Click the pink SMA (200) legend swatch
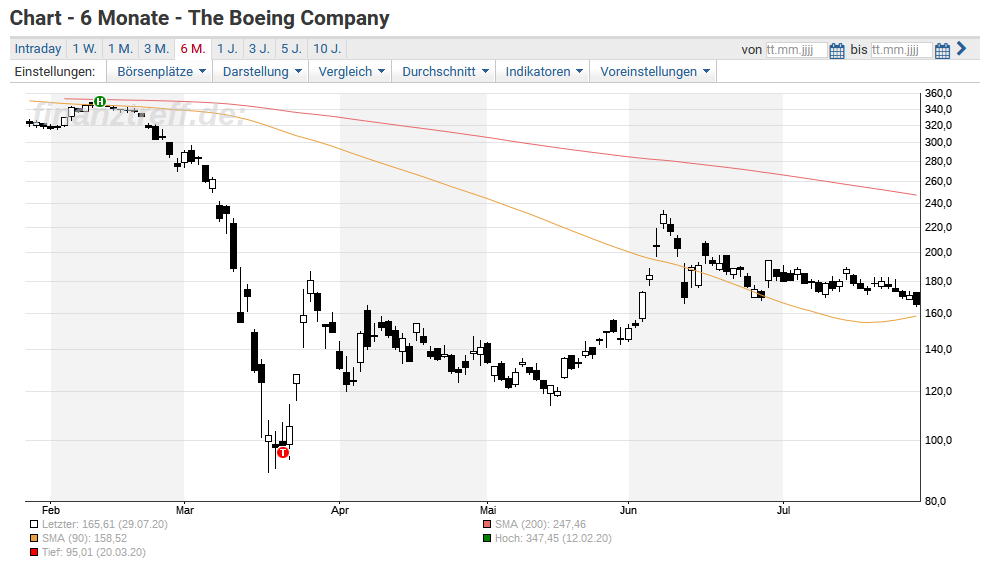 point(486,524)
